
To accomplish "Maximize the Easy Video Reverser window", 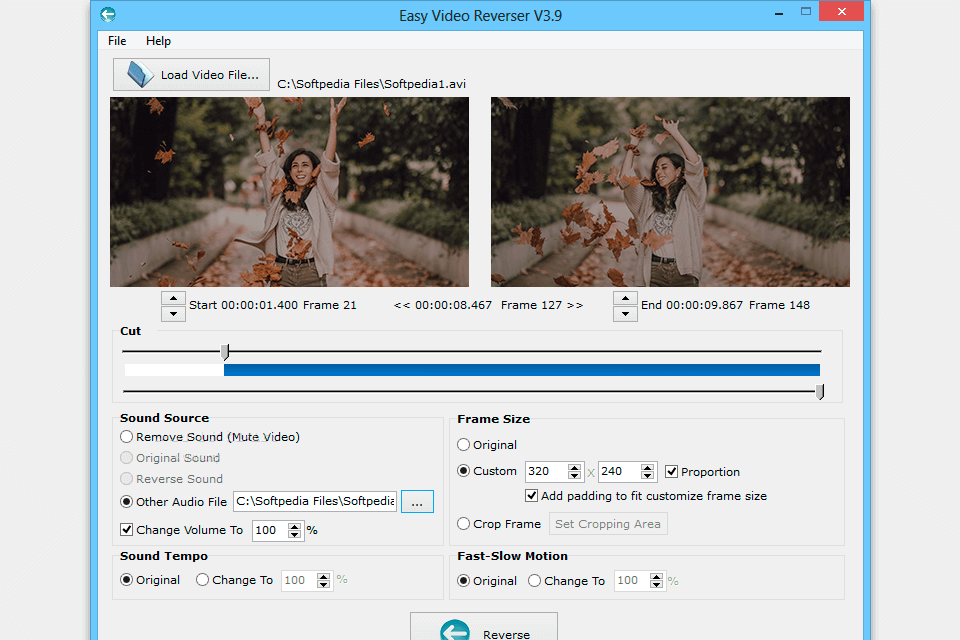I will pos(806,12).
